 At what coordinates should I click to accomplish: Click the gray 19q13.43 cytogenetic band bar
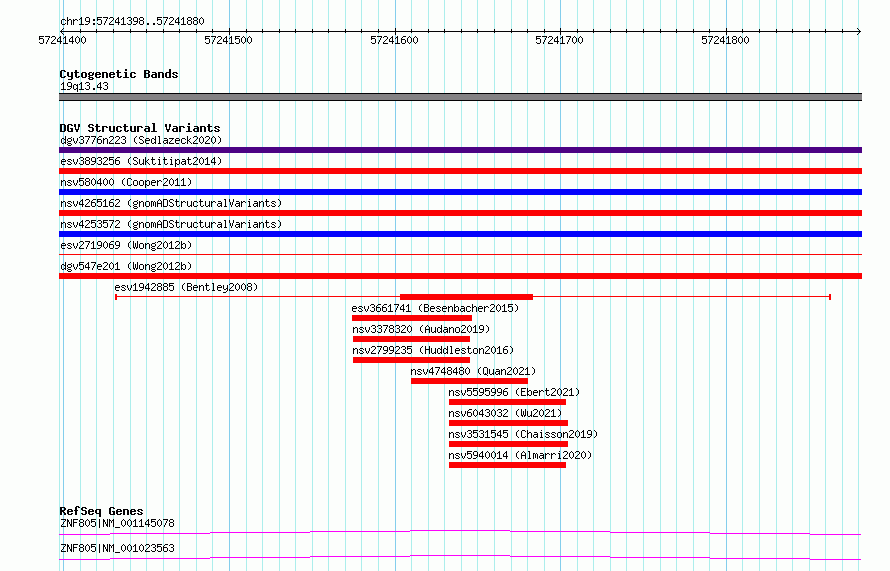coord(460,97)
